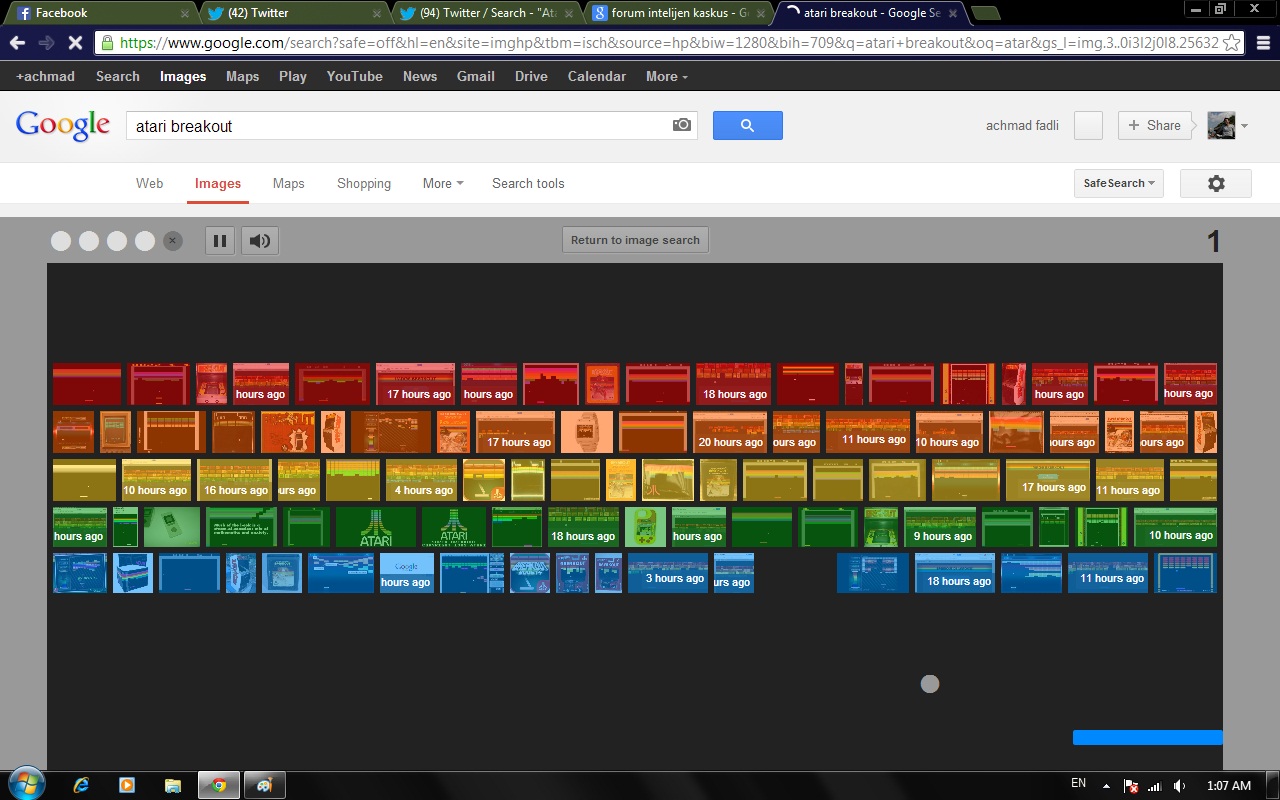Screen dimensions: 1280x800
Task: Open the settings gear button
Action: pyautogui.click(x=1216, y=183)
